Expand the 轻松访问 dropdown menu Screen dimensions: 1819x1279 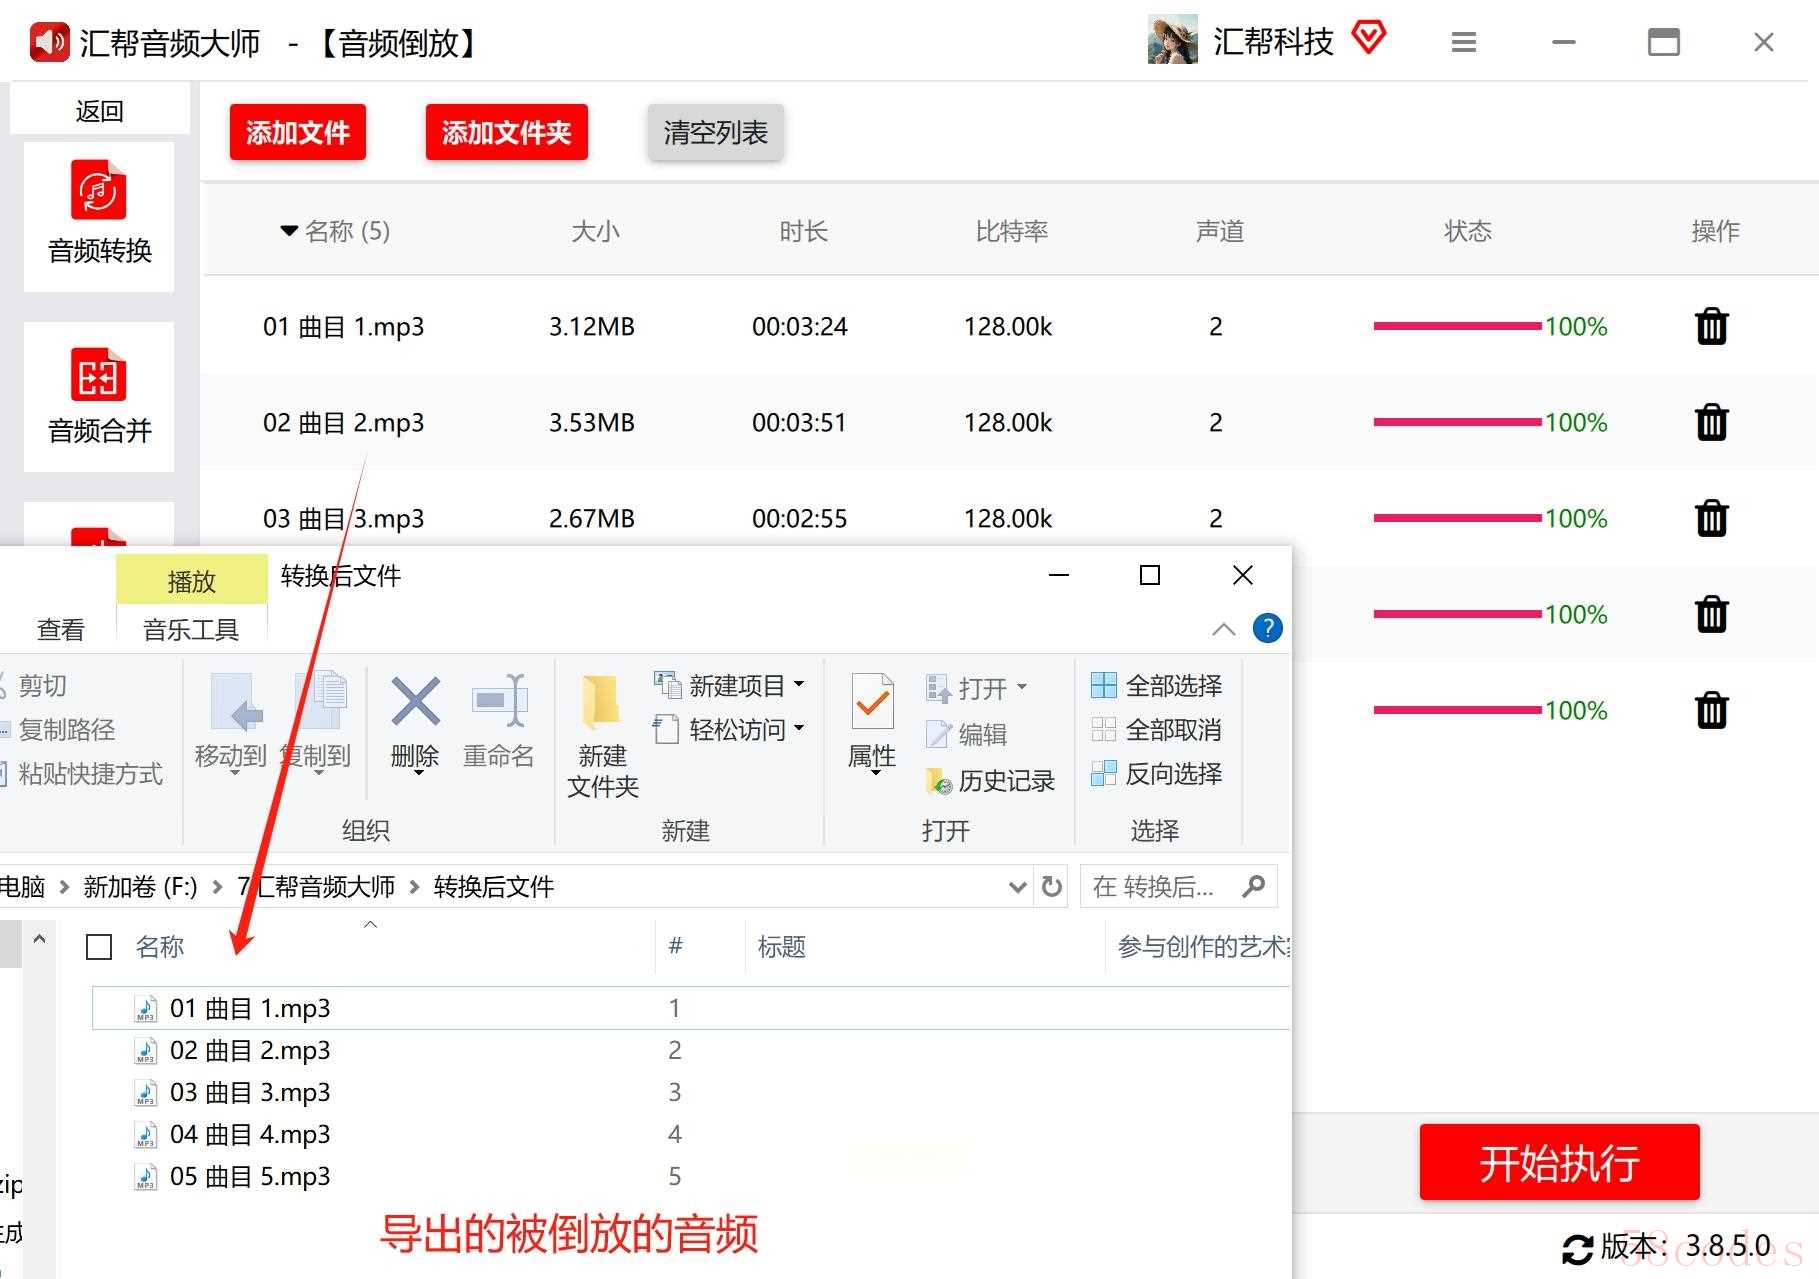coord(799,729)
